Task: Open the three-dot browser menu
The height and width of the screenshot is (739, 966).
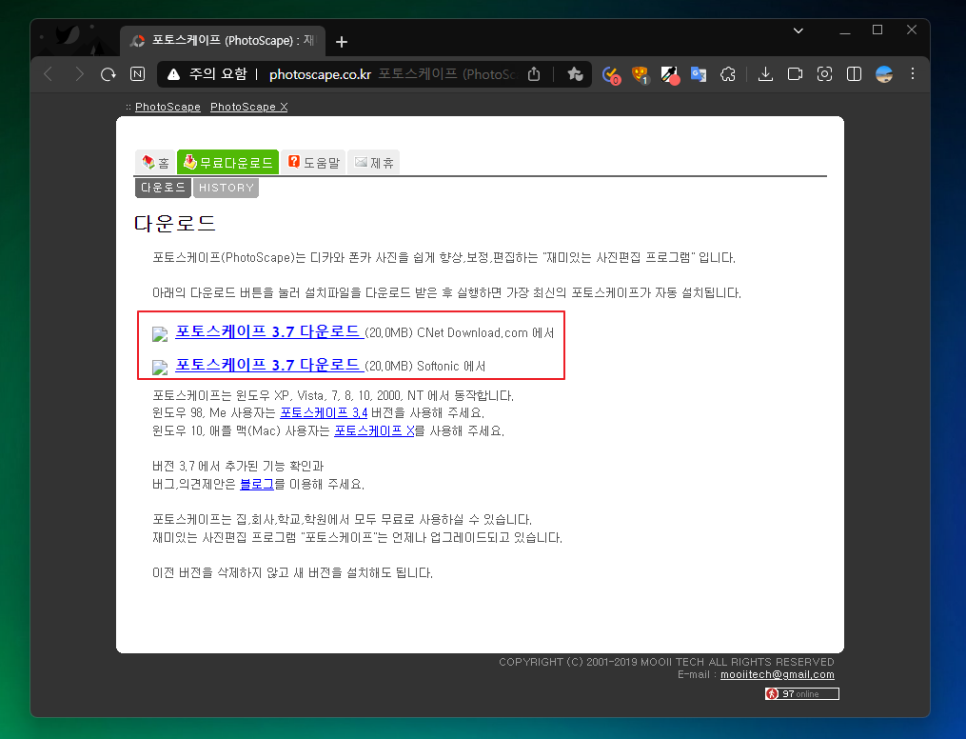Action: click(912, 74)
